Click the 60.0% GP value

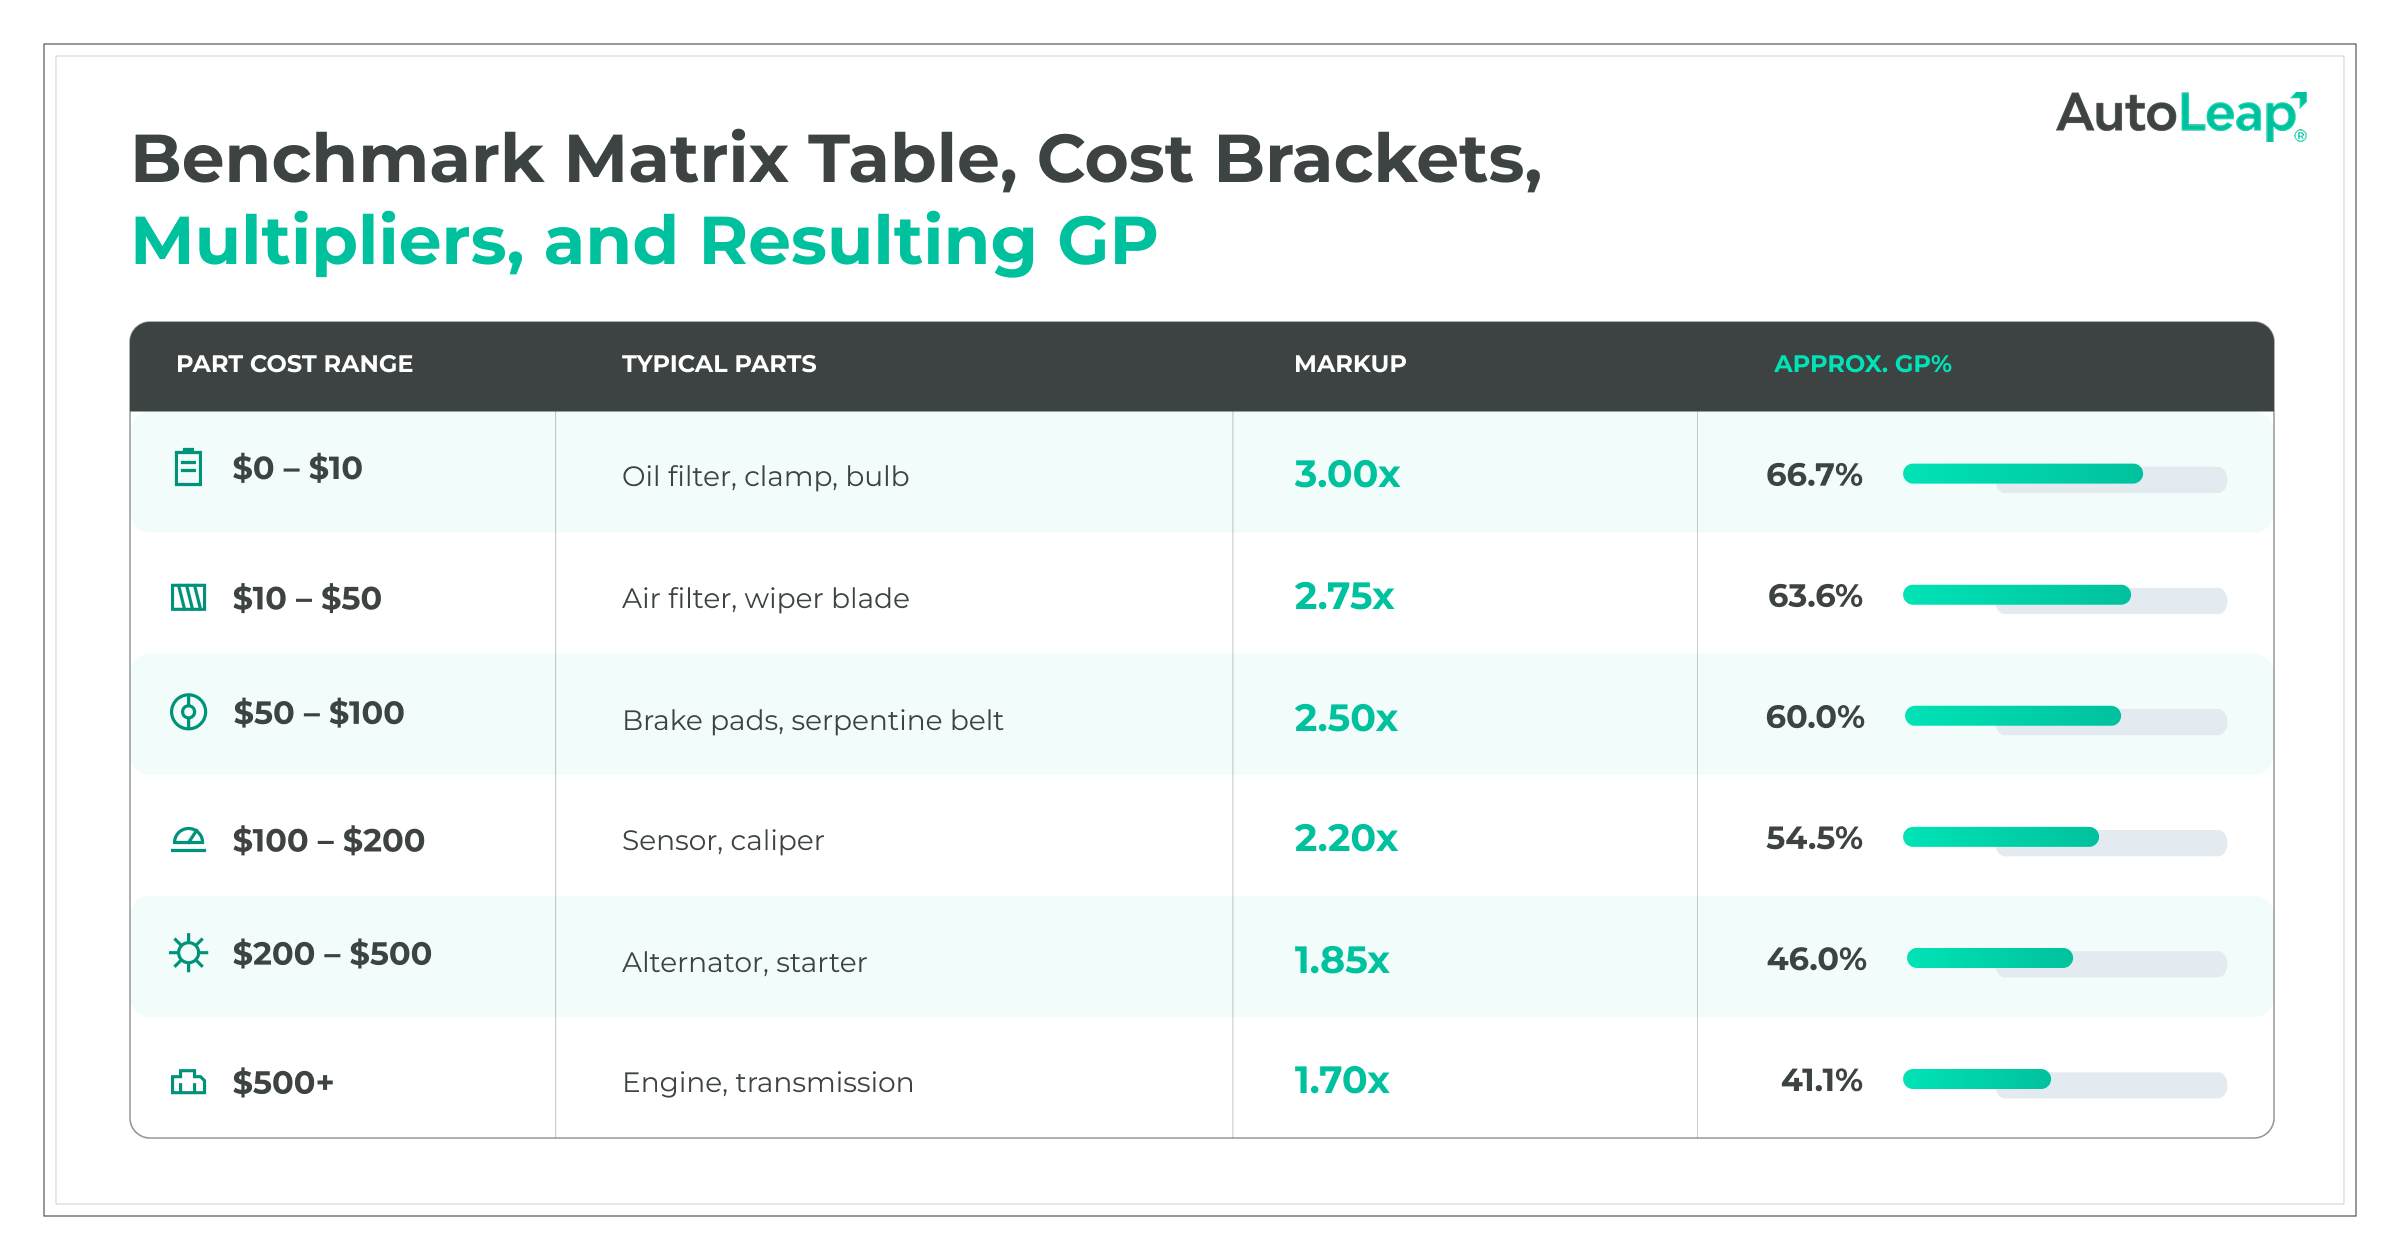click(1814, 717)
